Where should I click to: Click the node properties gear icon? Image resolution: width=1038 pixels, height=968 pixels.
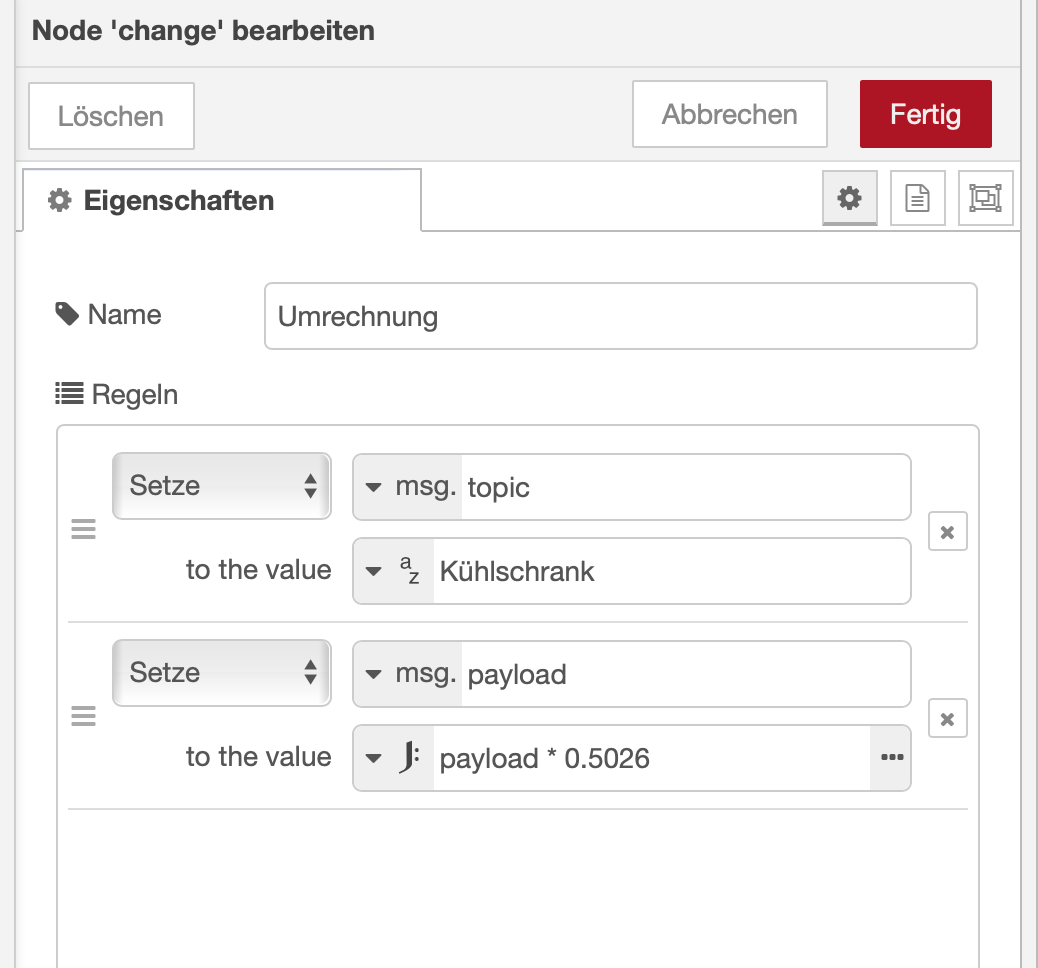(849, 198)
